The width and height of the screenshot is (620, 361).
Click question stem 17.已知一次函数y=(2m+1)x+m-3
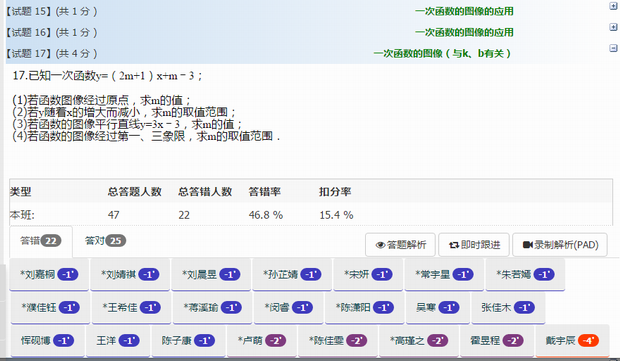(x=108, y=76)
